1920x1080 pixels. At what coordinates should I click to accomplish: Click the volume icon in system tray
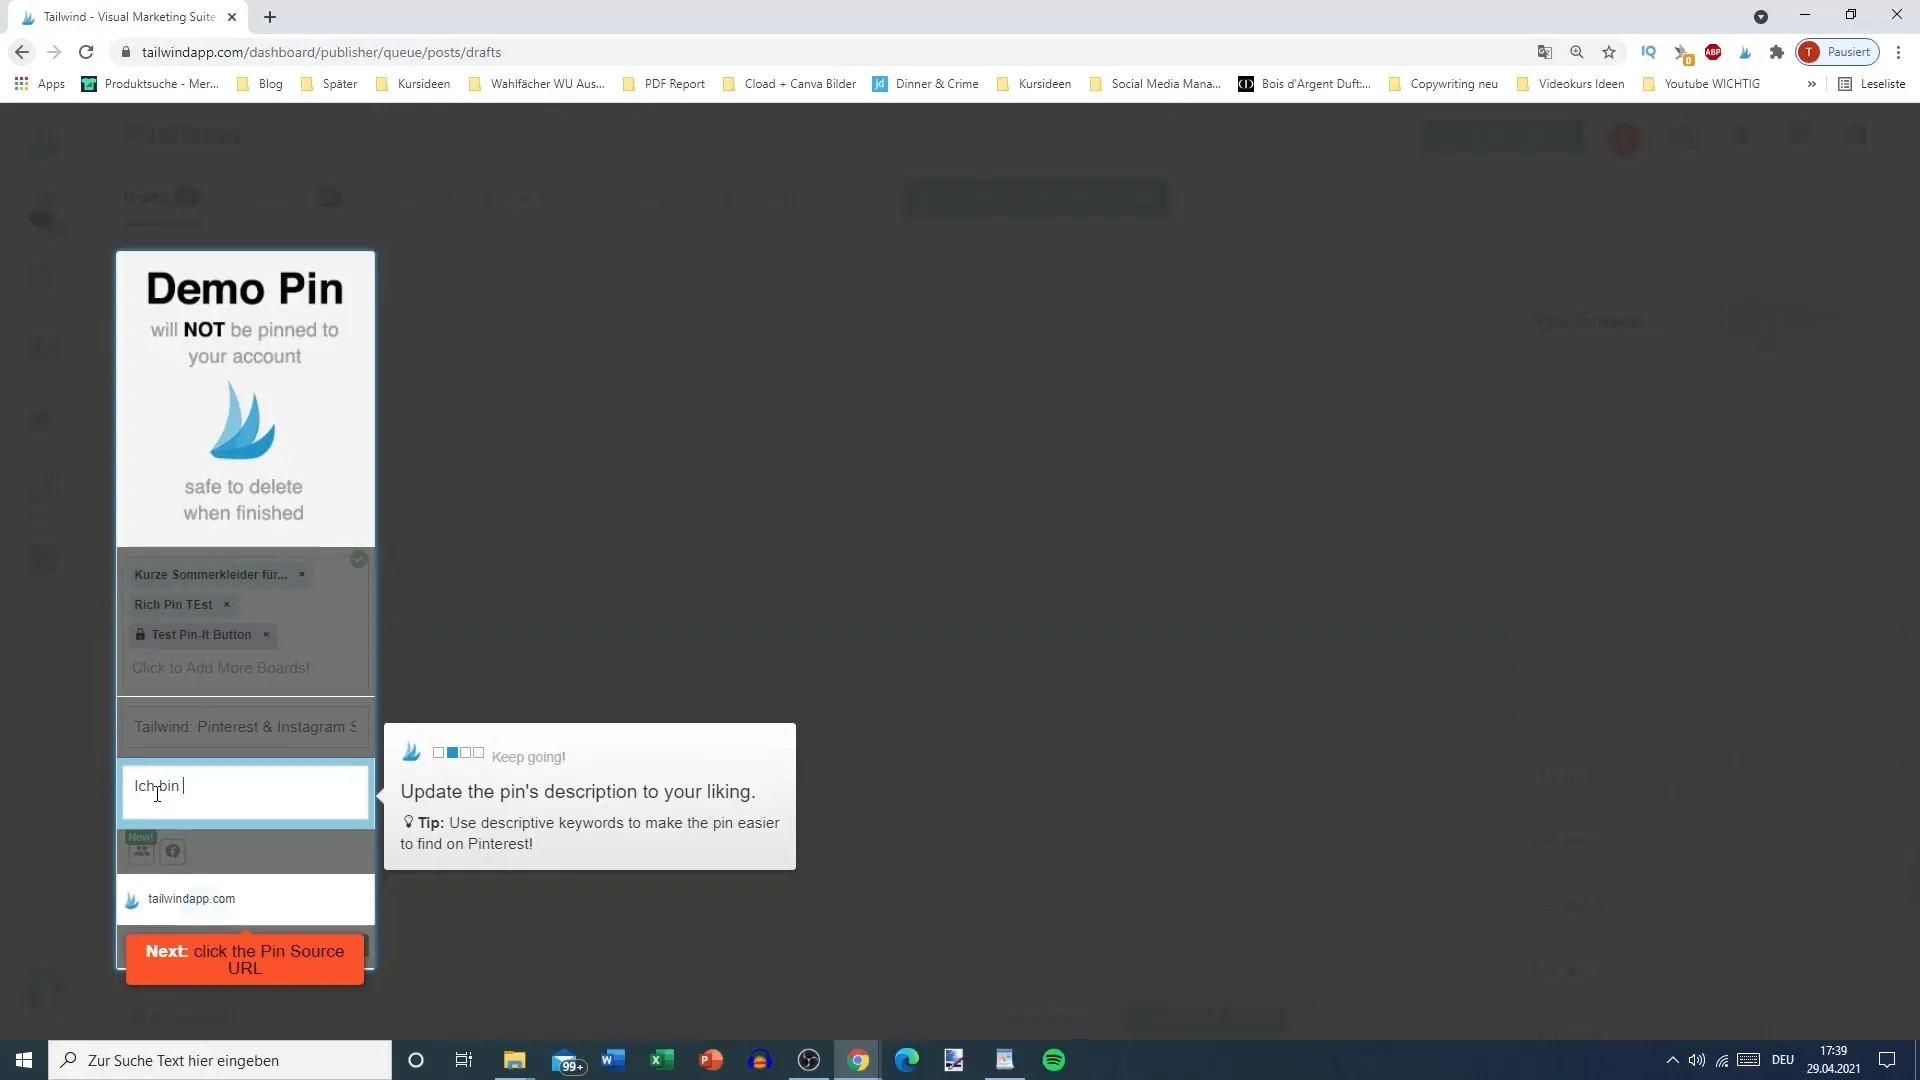click(1697, 1060)
